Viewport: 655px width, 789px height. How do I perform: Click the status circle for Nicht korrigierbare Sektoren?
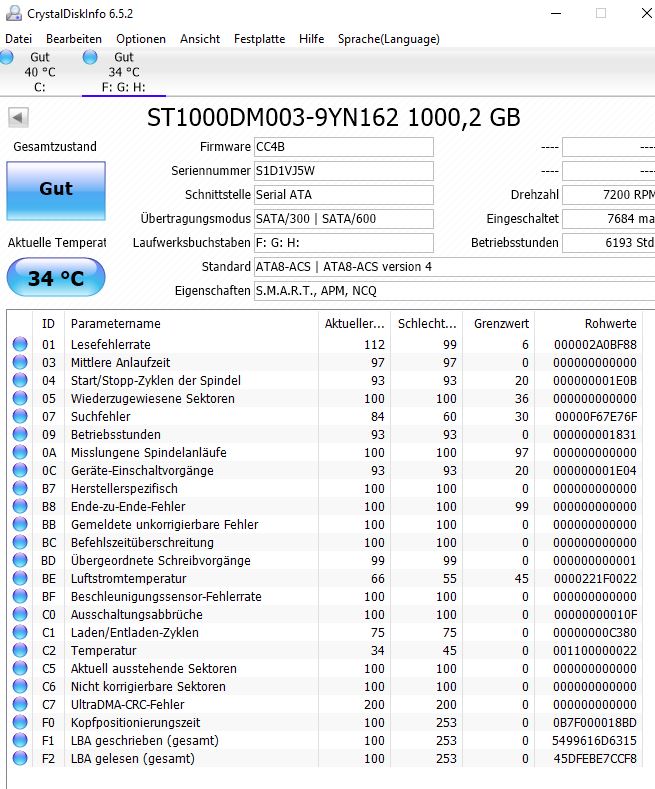pos(20,686)
